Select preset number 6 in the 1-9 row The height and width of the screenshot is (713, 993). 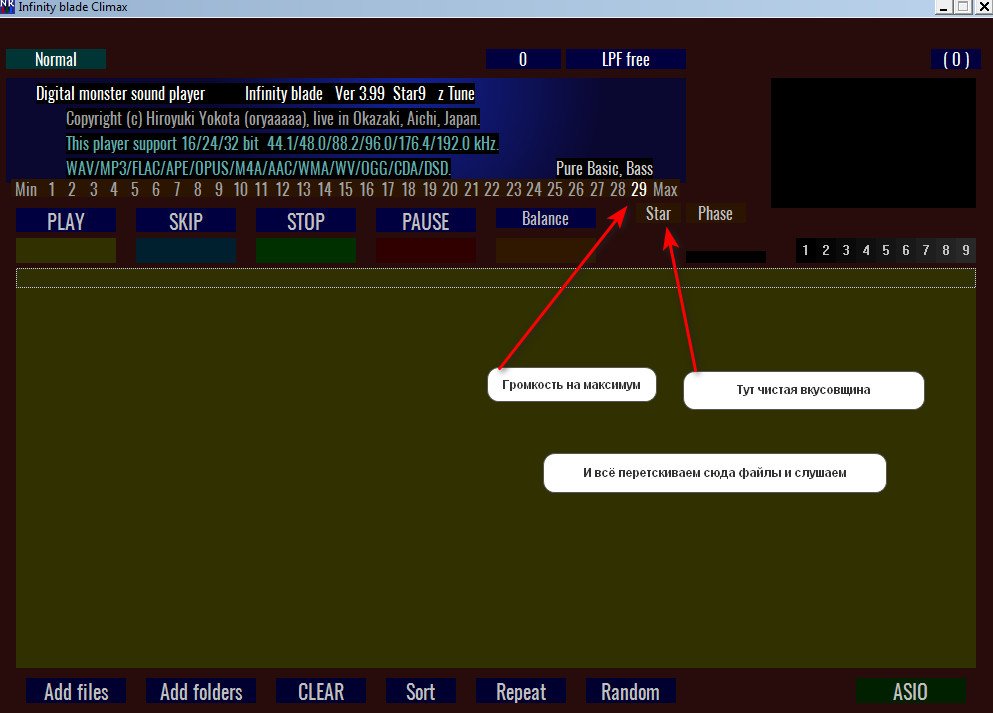[x=906, y=250]
